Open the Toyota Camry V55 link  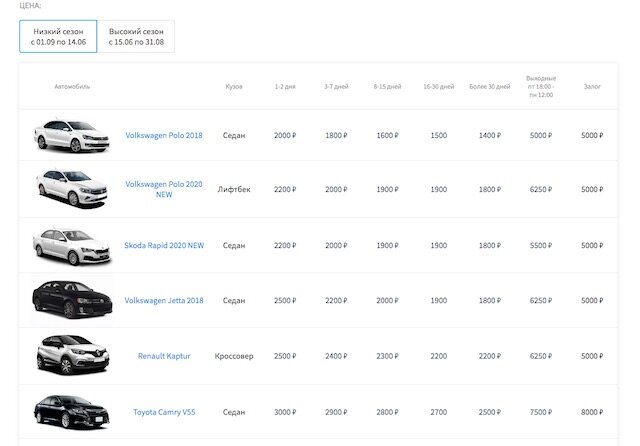[164, 412]
